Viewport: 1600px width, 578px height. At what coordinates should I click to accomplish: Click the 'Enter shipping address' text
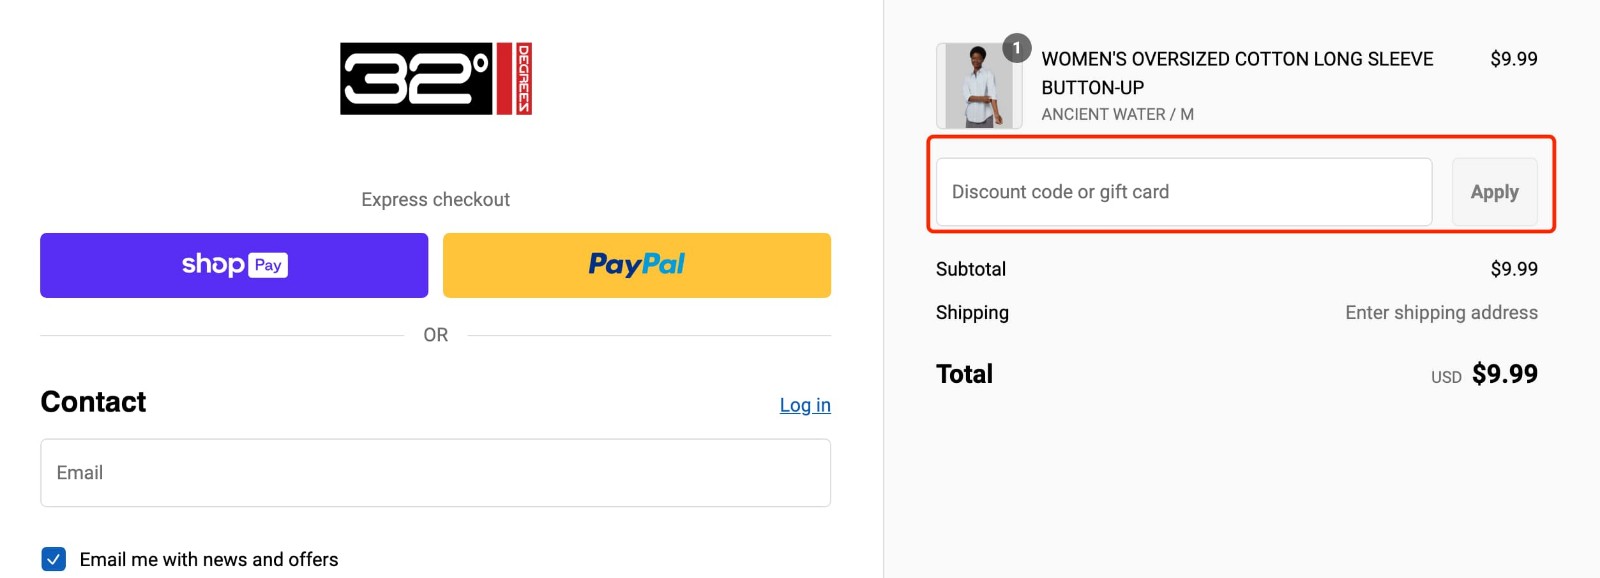1441,313
